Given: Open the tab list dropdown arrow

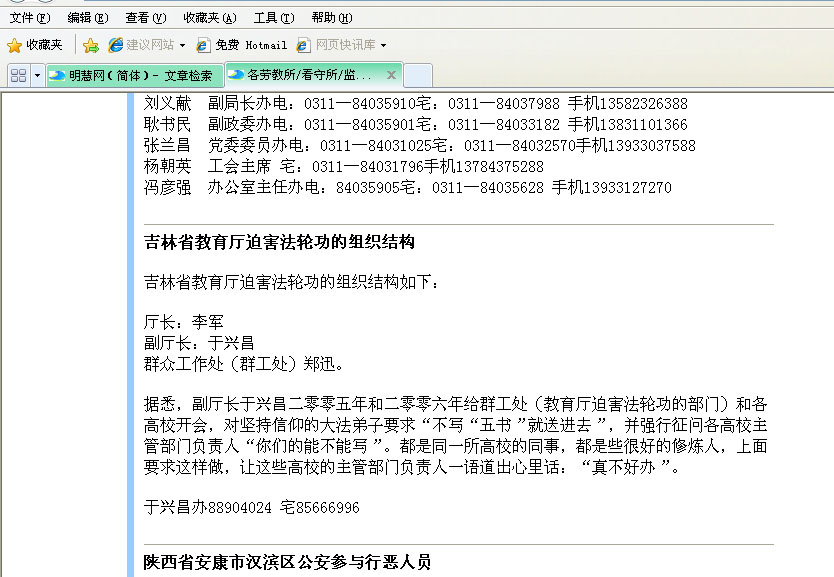Looking at the screenshot, I should tap(38, 76).
